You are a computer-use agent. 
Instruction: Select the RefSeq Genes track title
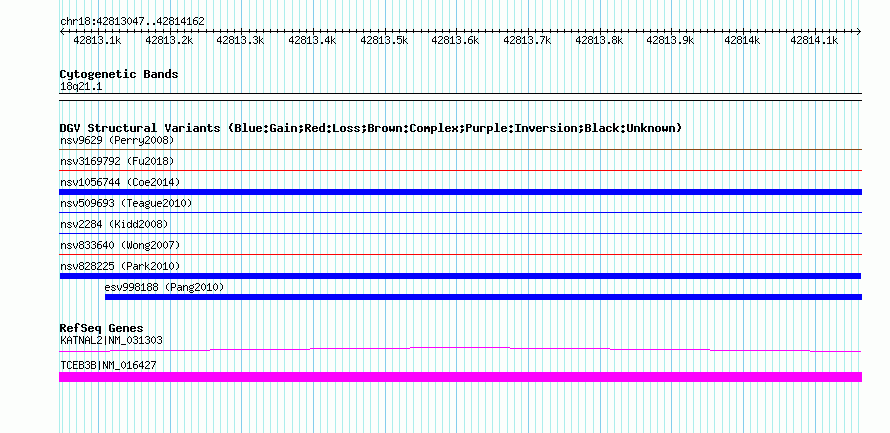pos(101,329)
